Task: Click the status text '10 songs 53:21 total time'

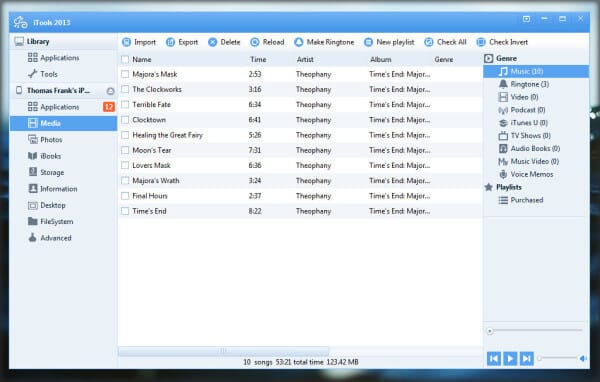Action: pos(283,362)
